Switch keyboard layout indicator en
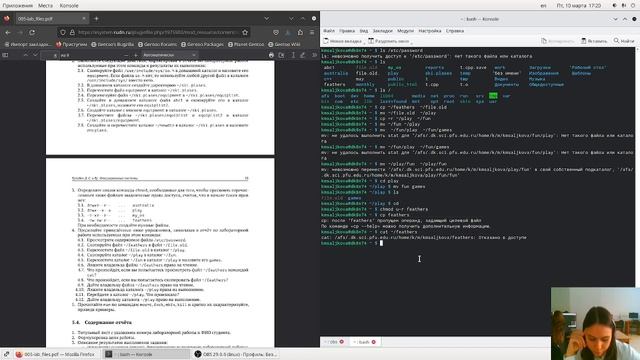The height and width of the screenshot is (360, 640). pyautogui.click(x=543, y=6)
